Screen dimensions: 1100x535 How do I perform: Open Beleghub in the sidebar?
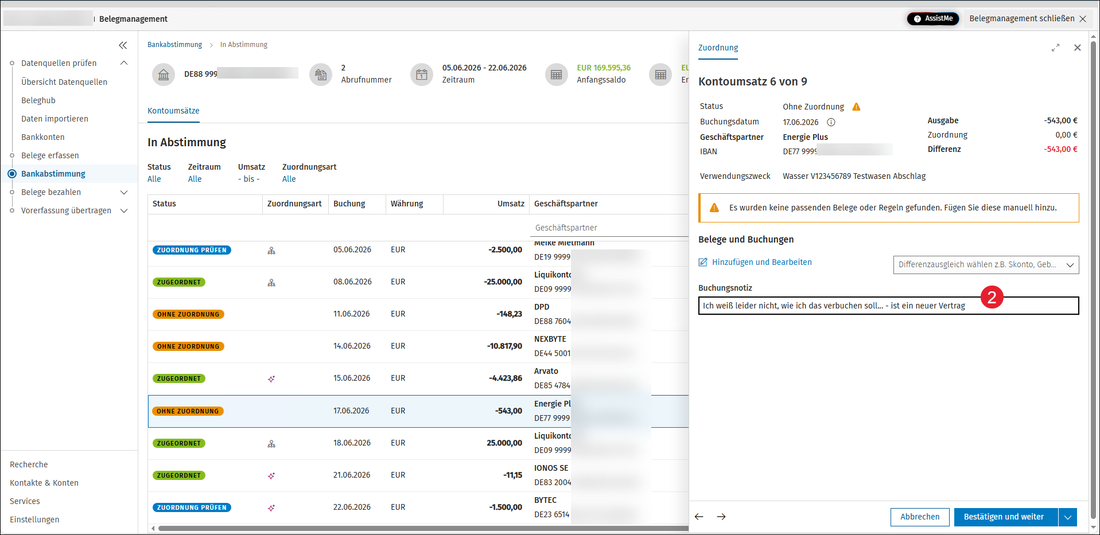tap(39, 100)
